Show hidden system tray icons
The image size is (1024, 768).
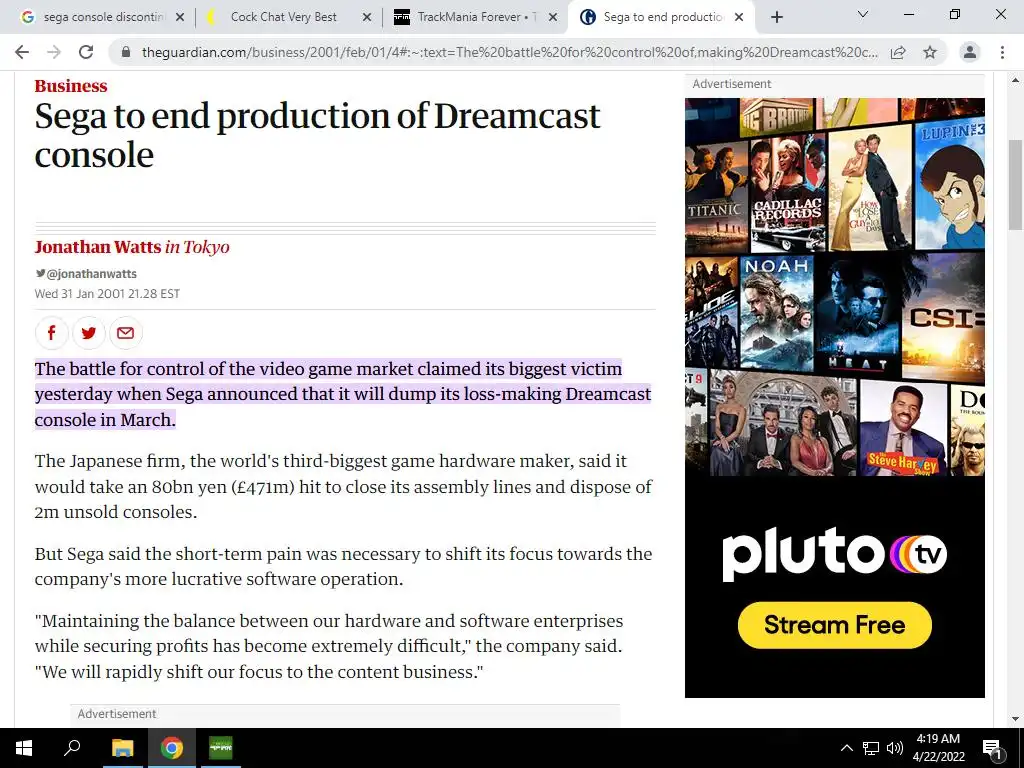[x=846, y=748]
